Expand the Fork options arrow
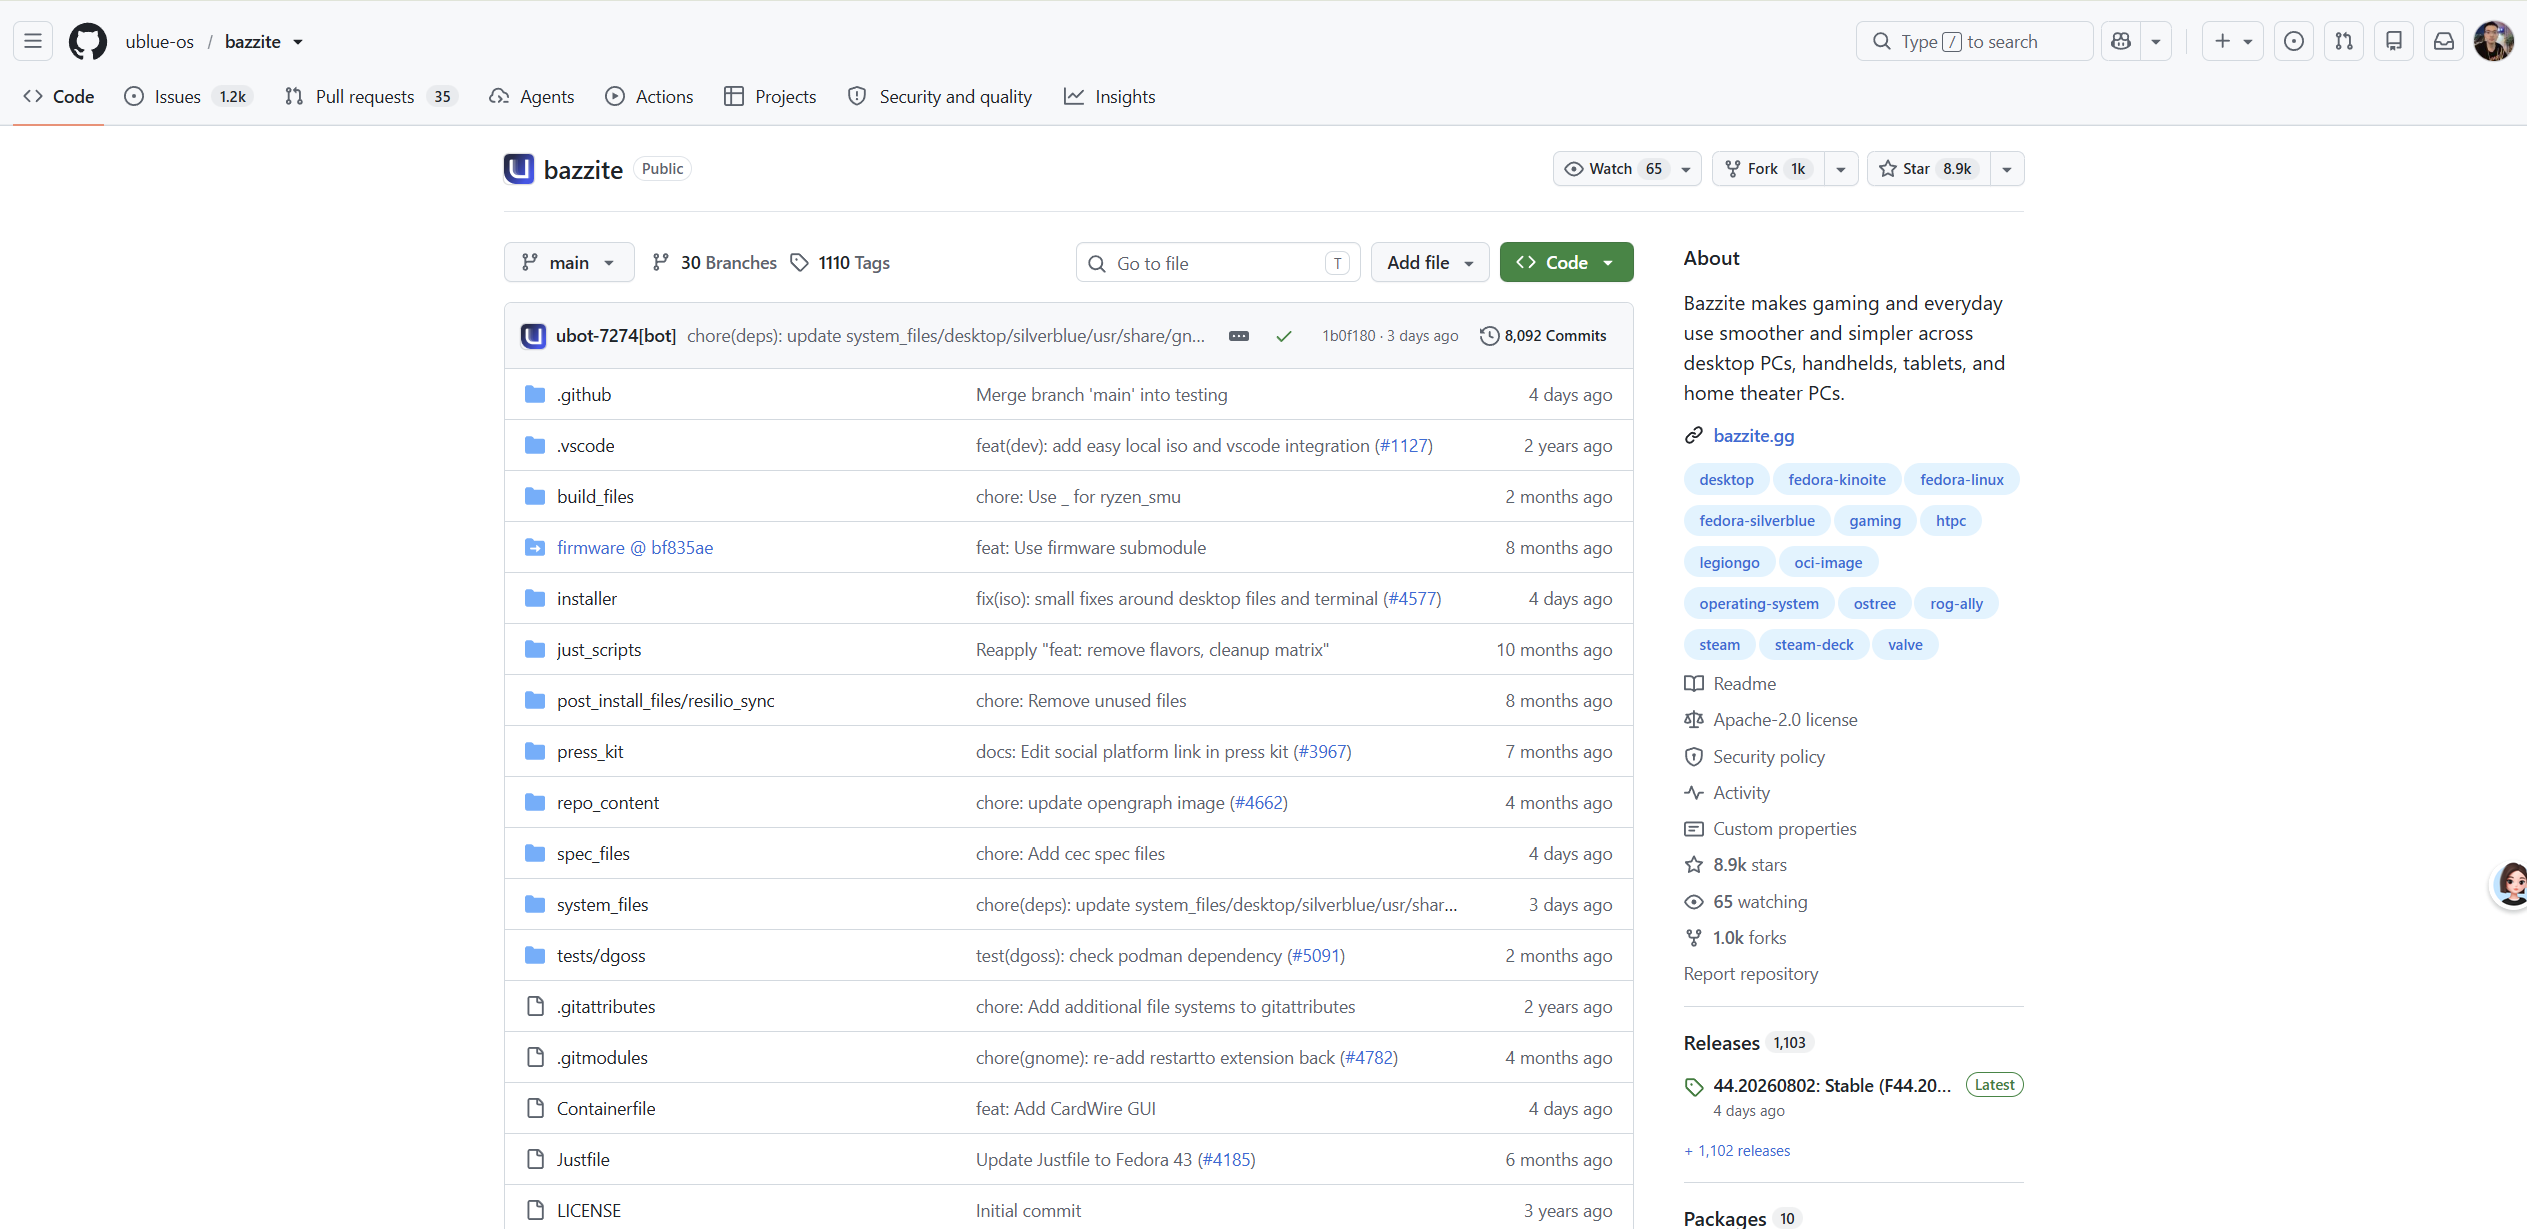The width and height of the screenshot is (2527, 1229). 1841,169
